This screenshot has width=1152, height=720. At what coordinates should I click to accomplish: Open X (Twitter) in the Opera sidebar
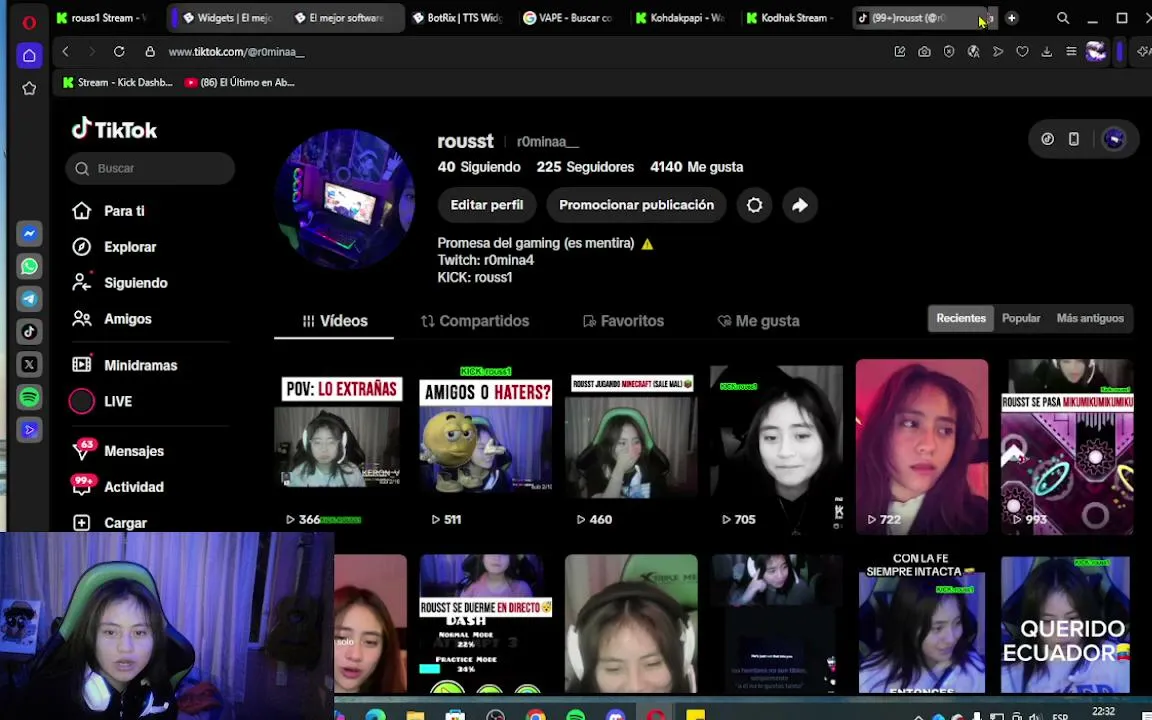[29, 364]
